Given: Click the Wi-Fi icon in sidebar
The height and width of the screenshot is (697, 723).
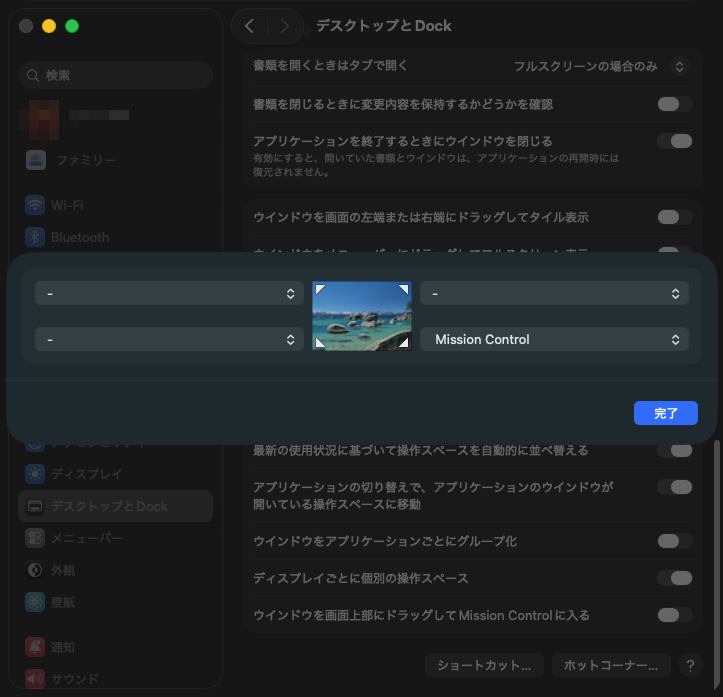Looking at the screenshot, I should pyautogui.click(x=36, y=205).
